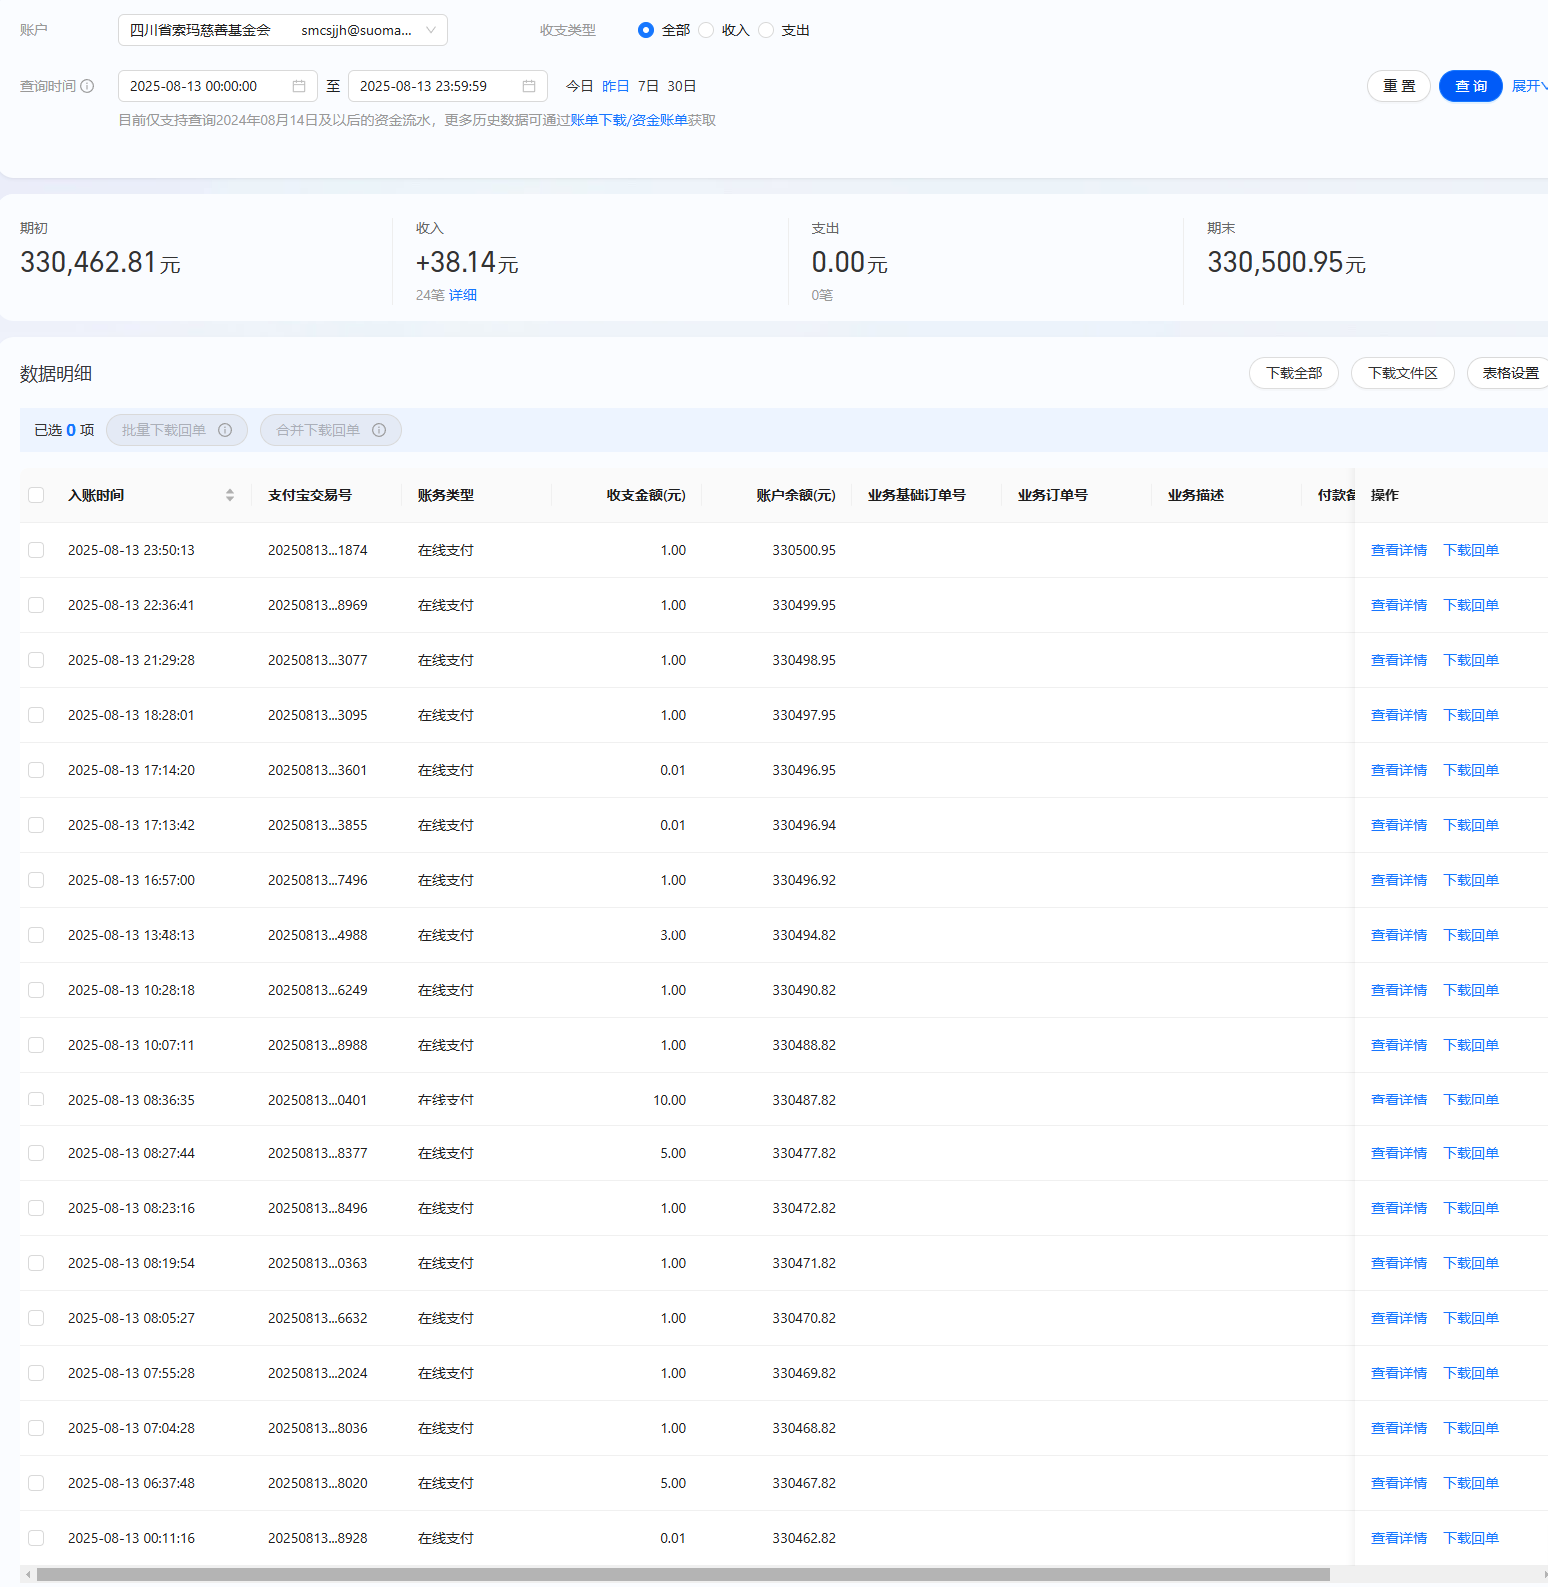
Task: Click the info icon beside 查询时间
Action: (x=87, y=86)
